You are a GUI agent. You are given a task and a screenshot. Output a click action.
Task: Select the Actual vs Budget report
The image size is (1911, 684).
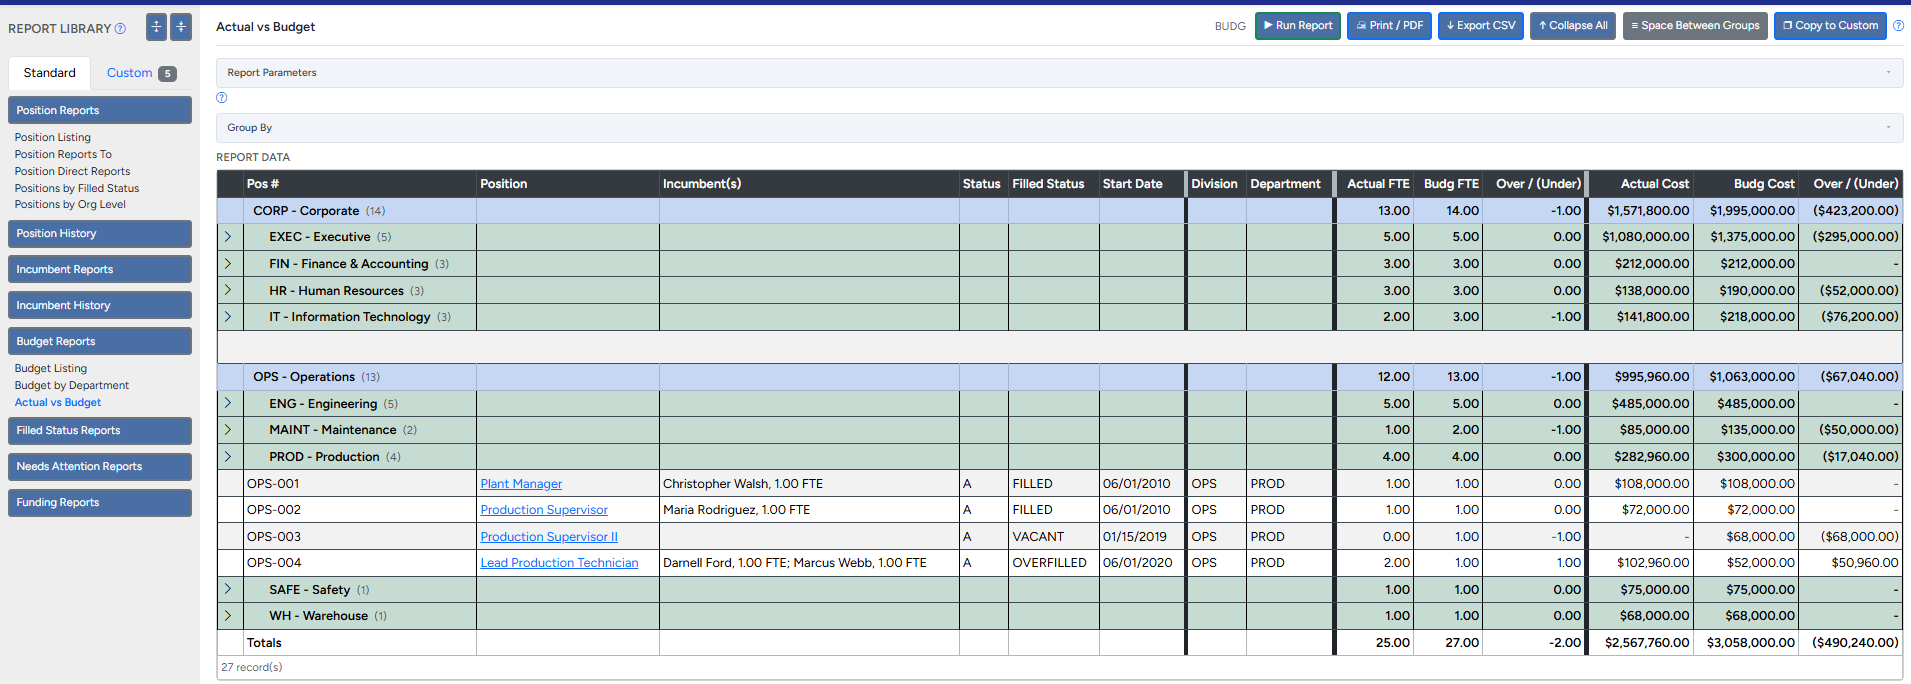pos(58,403)
